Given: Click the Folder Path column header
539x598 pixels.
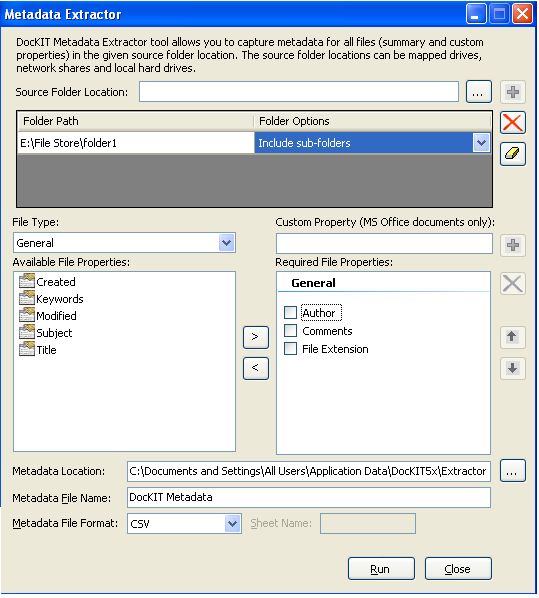Looking at the screenshot, I should click(x=135, y=121).
